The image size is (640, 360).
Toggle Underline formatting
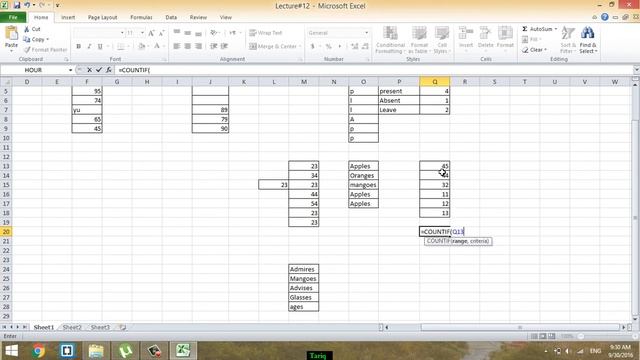[x=100, y=47]
